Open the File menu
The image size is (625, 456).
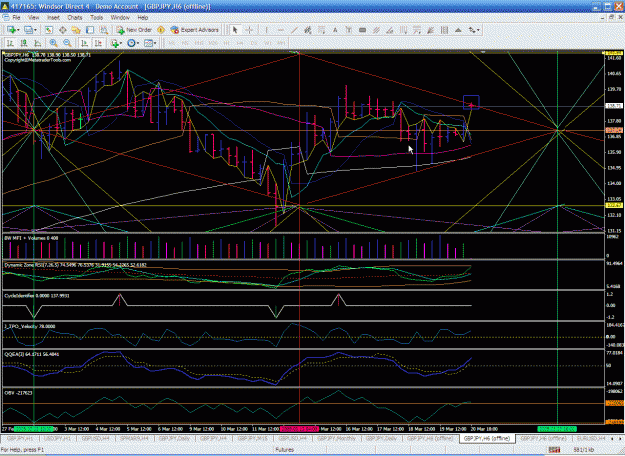point(16,18)
